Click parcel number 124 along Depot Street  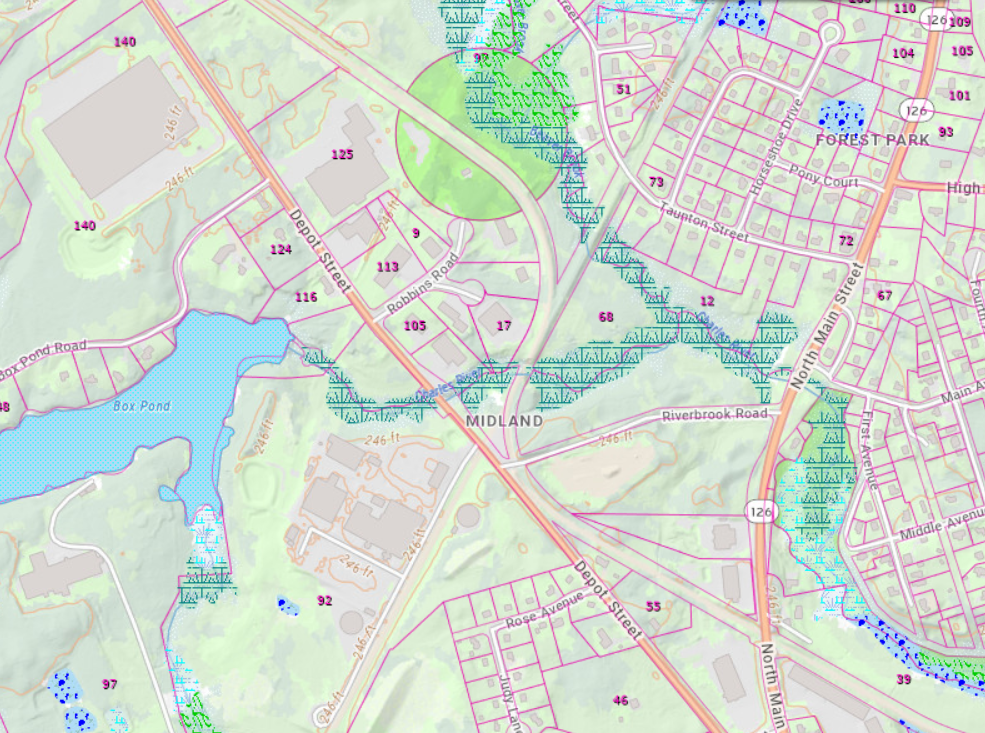click(280, 249)
